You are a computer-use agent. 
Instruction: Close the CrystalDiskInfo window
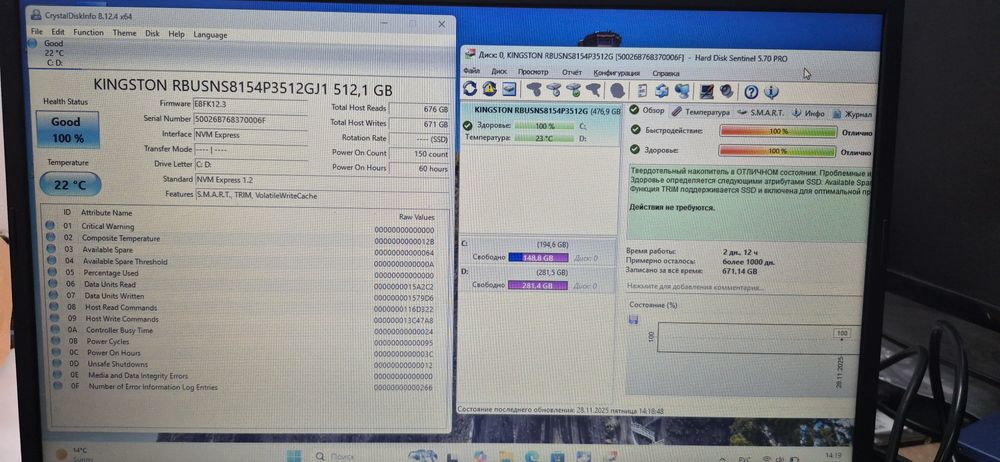pos(441,24)
